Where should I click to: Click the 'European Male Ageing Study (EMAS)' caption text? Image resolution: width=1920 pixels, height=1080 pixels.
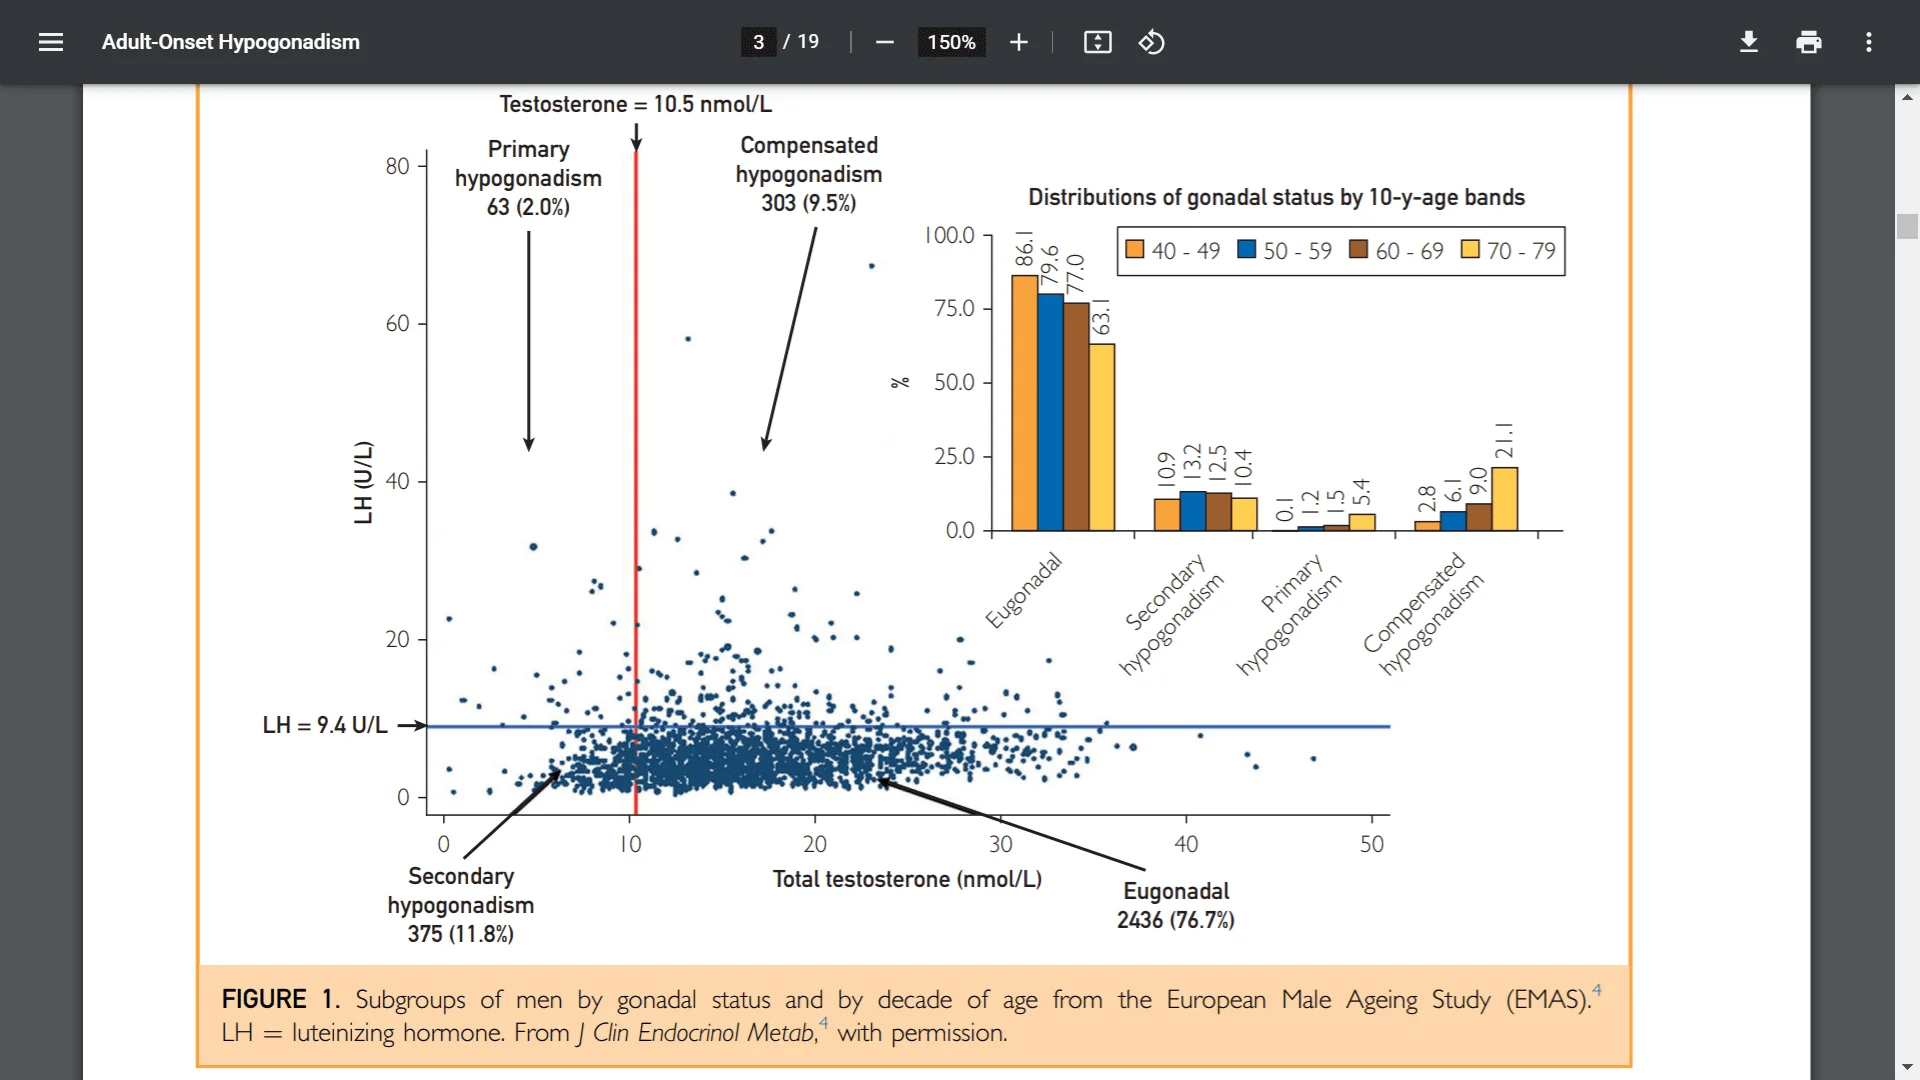click(x=1378, y=999)
